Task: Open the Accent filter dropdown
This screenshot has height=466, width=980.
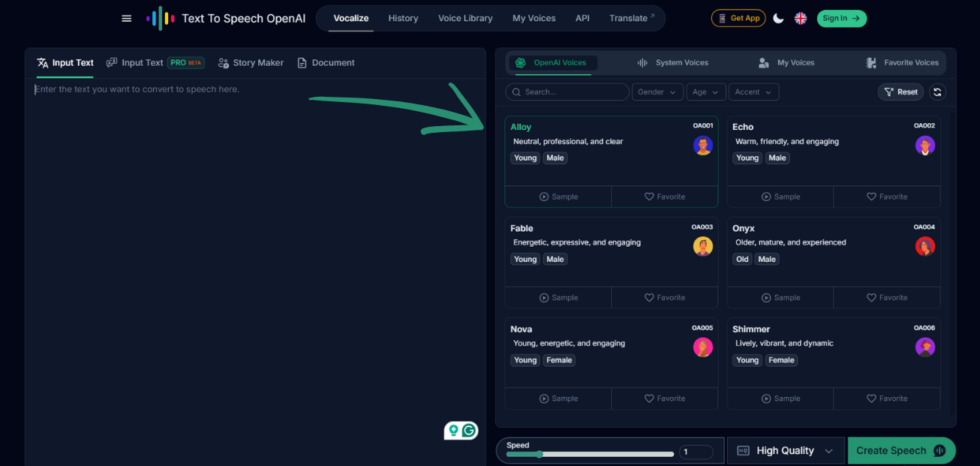Action: click(x=753, y=92)
